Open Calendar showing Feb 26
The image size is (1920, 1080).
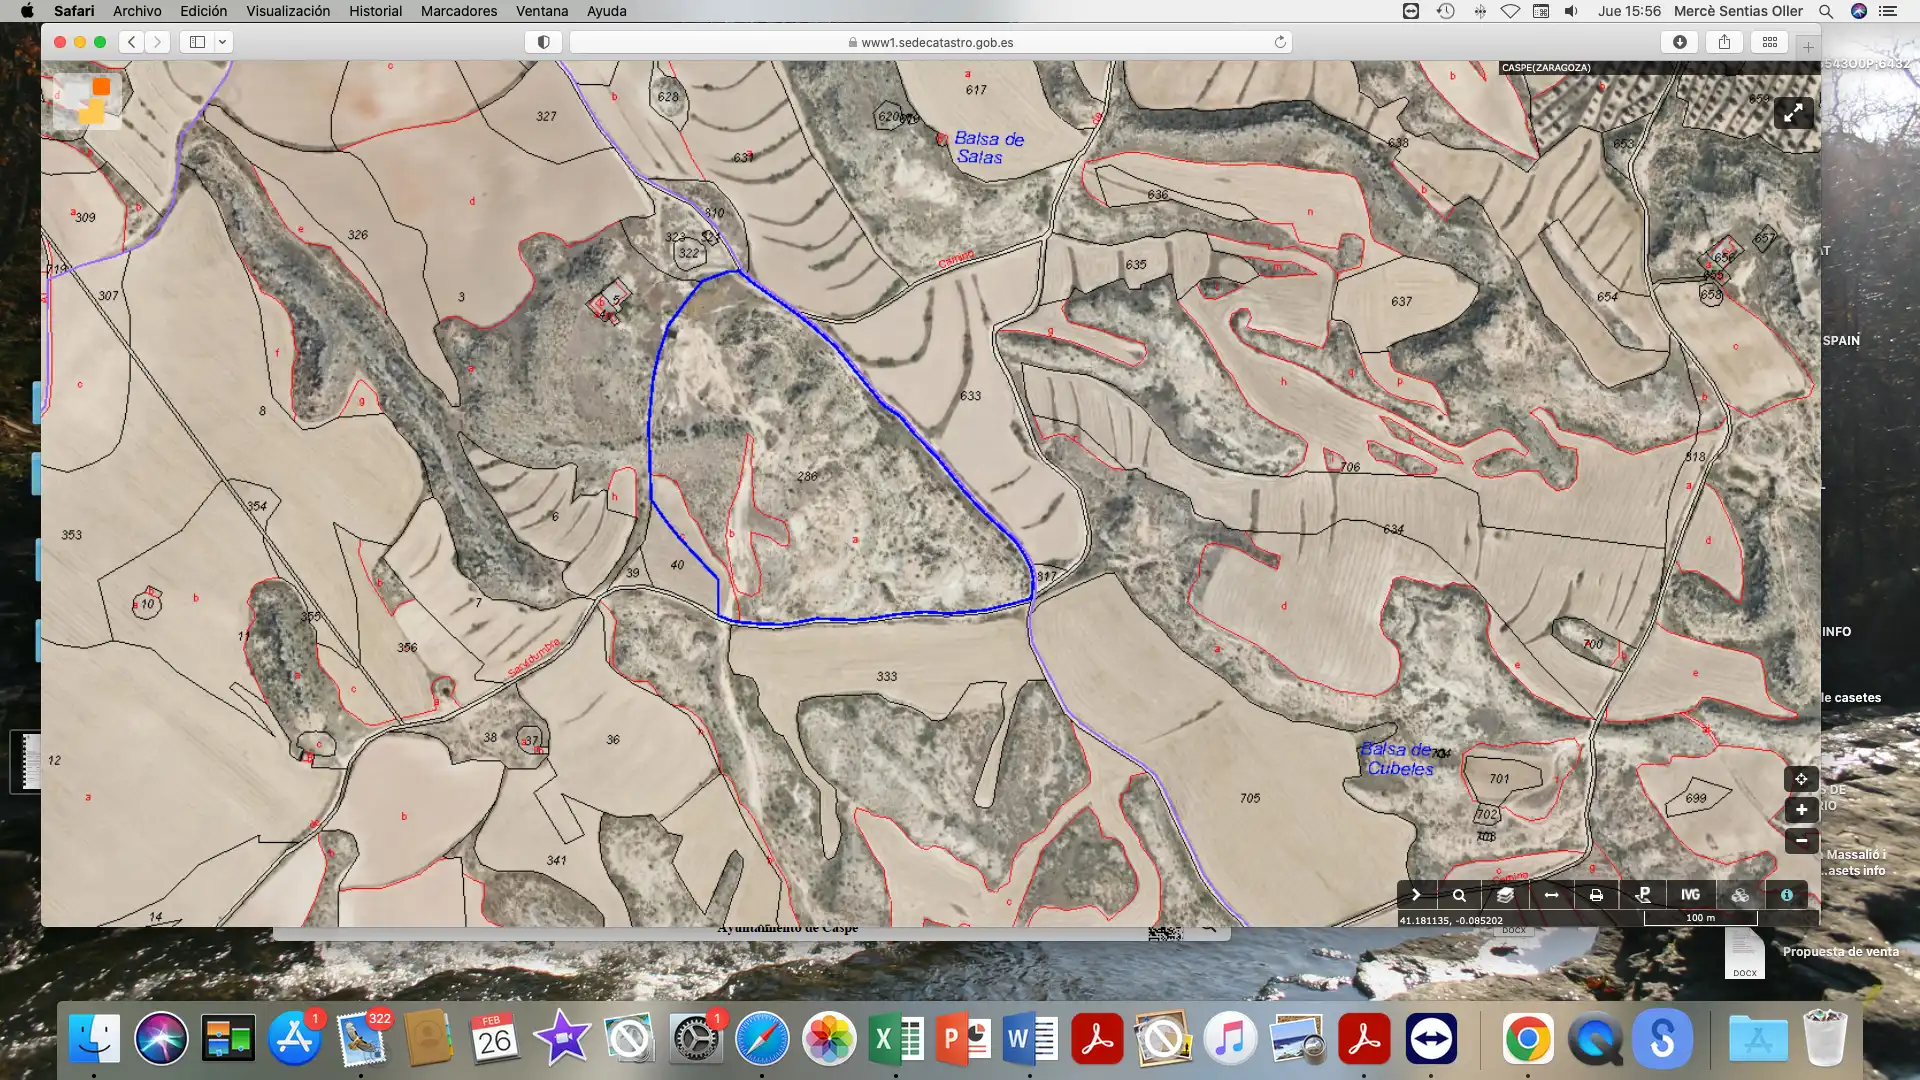495,1039
